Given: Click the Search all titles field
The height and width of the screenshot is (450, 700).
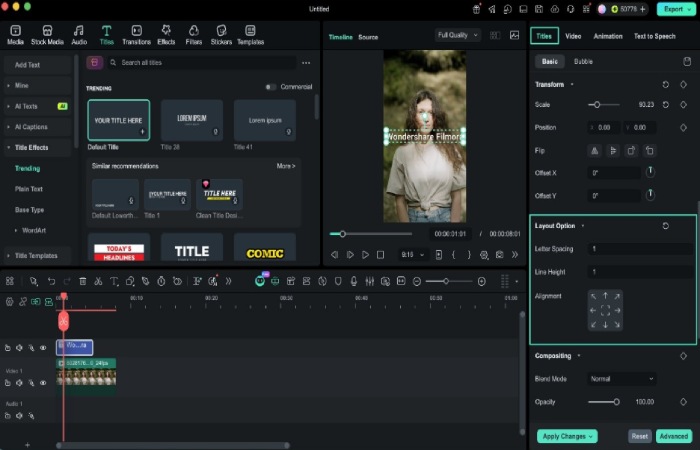Looking at the screenshot, I should 202,62.
